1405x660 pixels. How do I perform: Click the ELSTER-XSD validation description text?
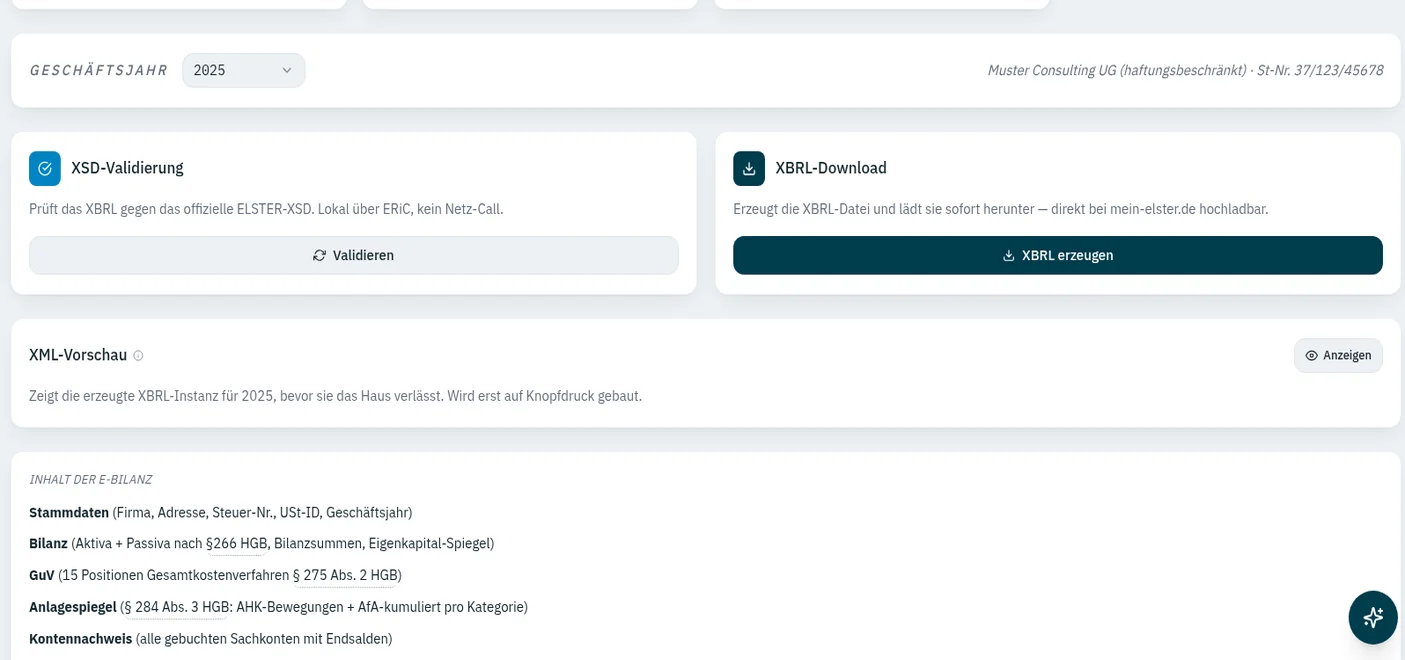tap(266, 209)
